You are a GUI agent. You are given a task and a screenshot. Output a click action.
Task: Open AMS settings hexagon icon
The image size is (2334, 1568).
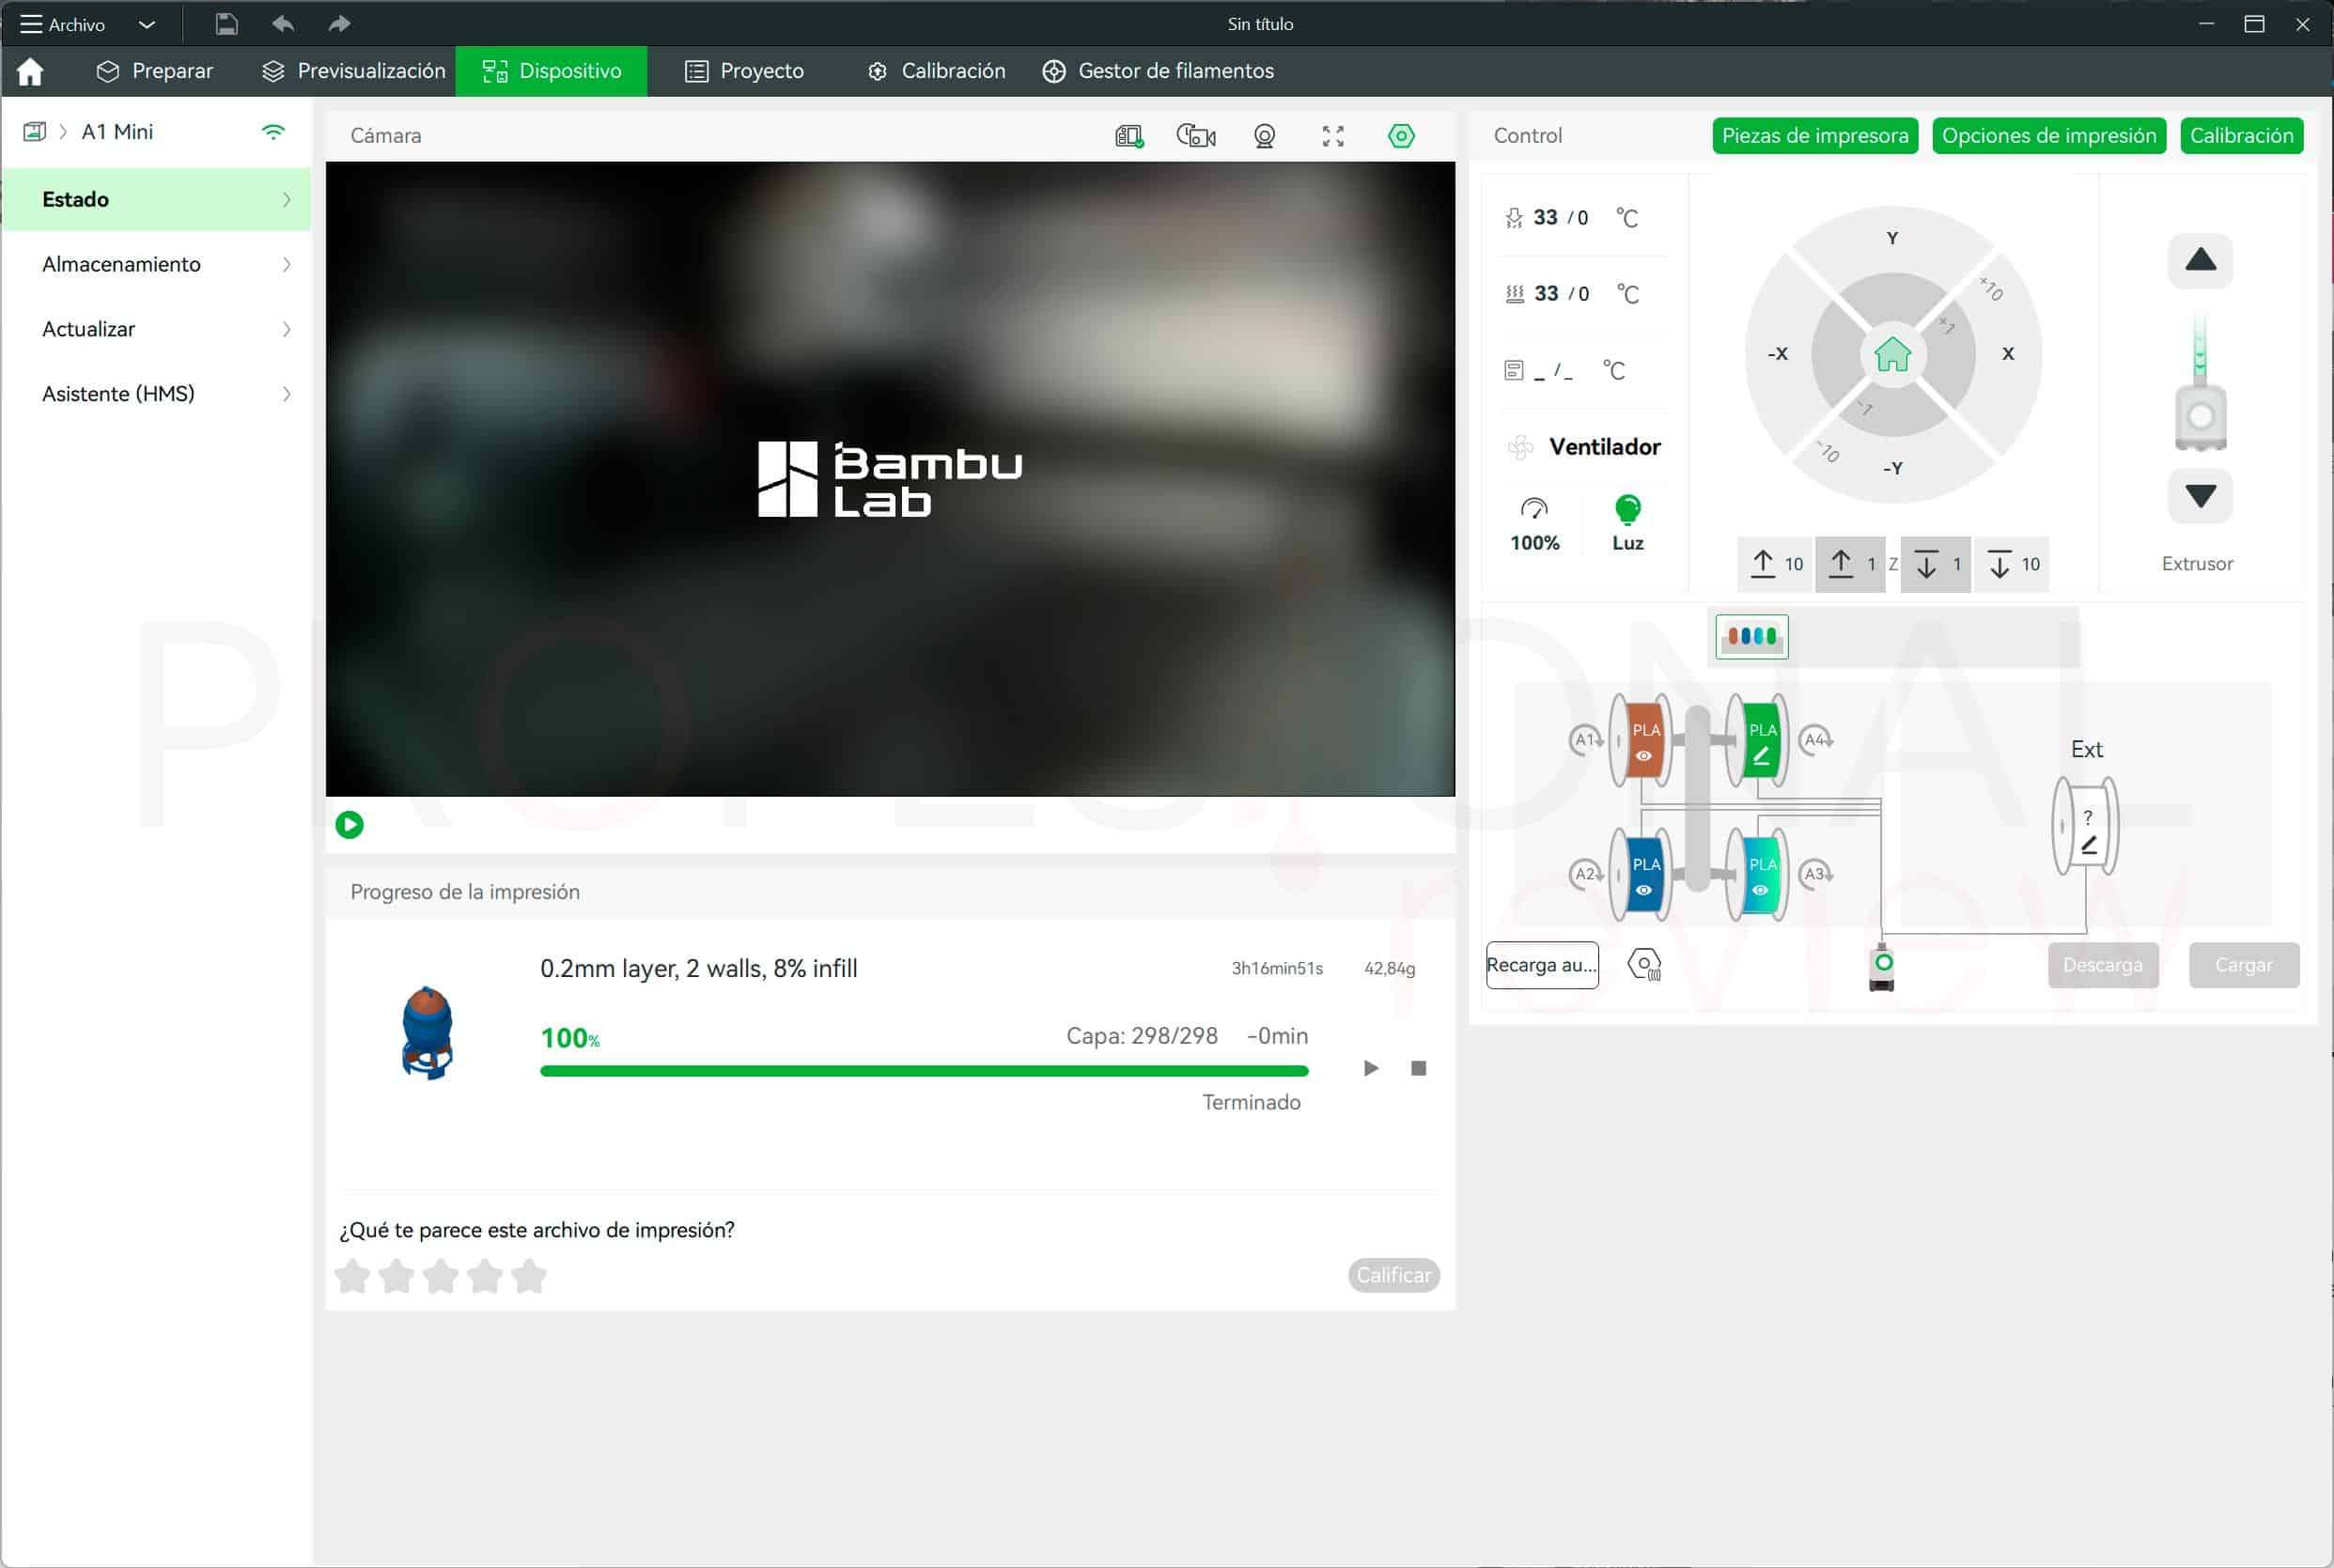tap(1645, 965)
